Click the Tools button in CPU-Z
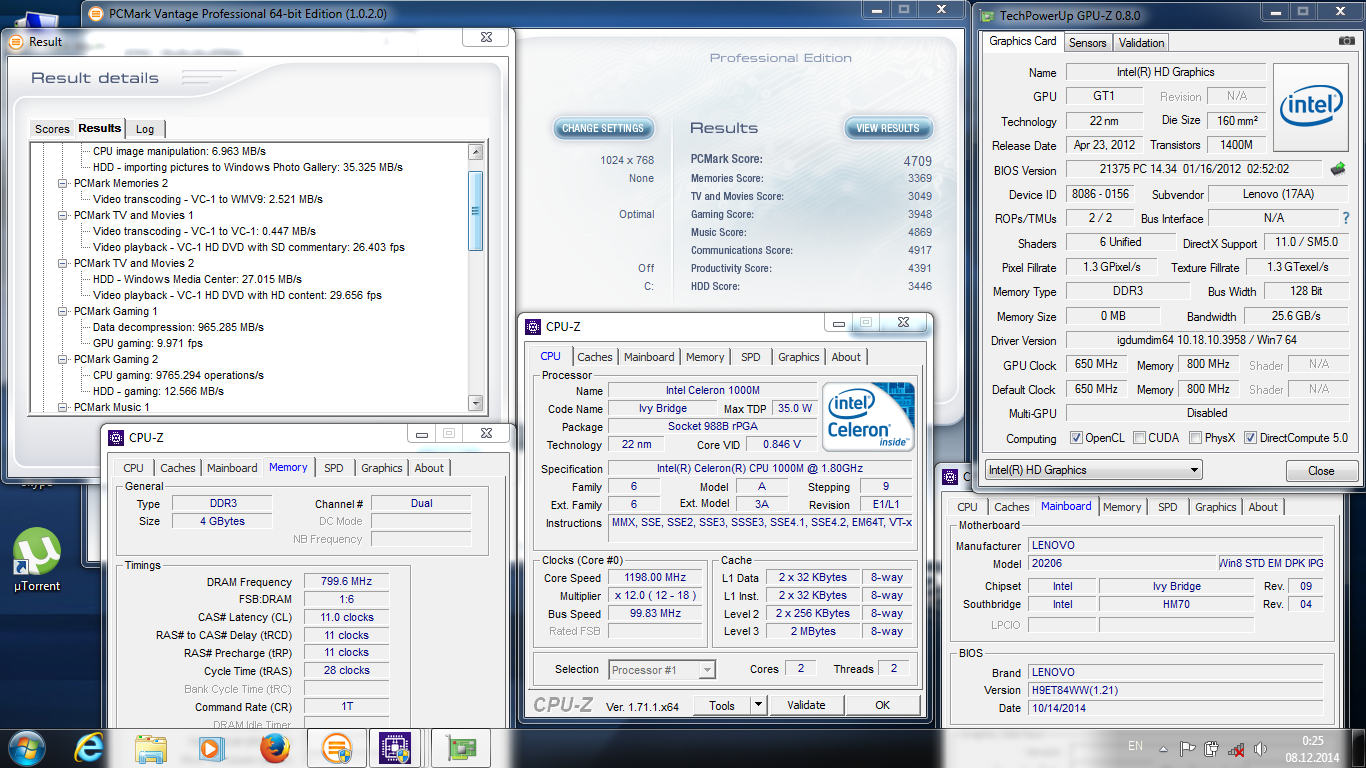 722,705
